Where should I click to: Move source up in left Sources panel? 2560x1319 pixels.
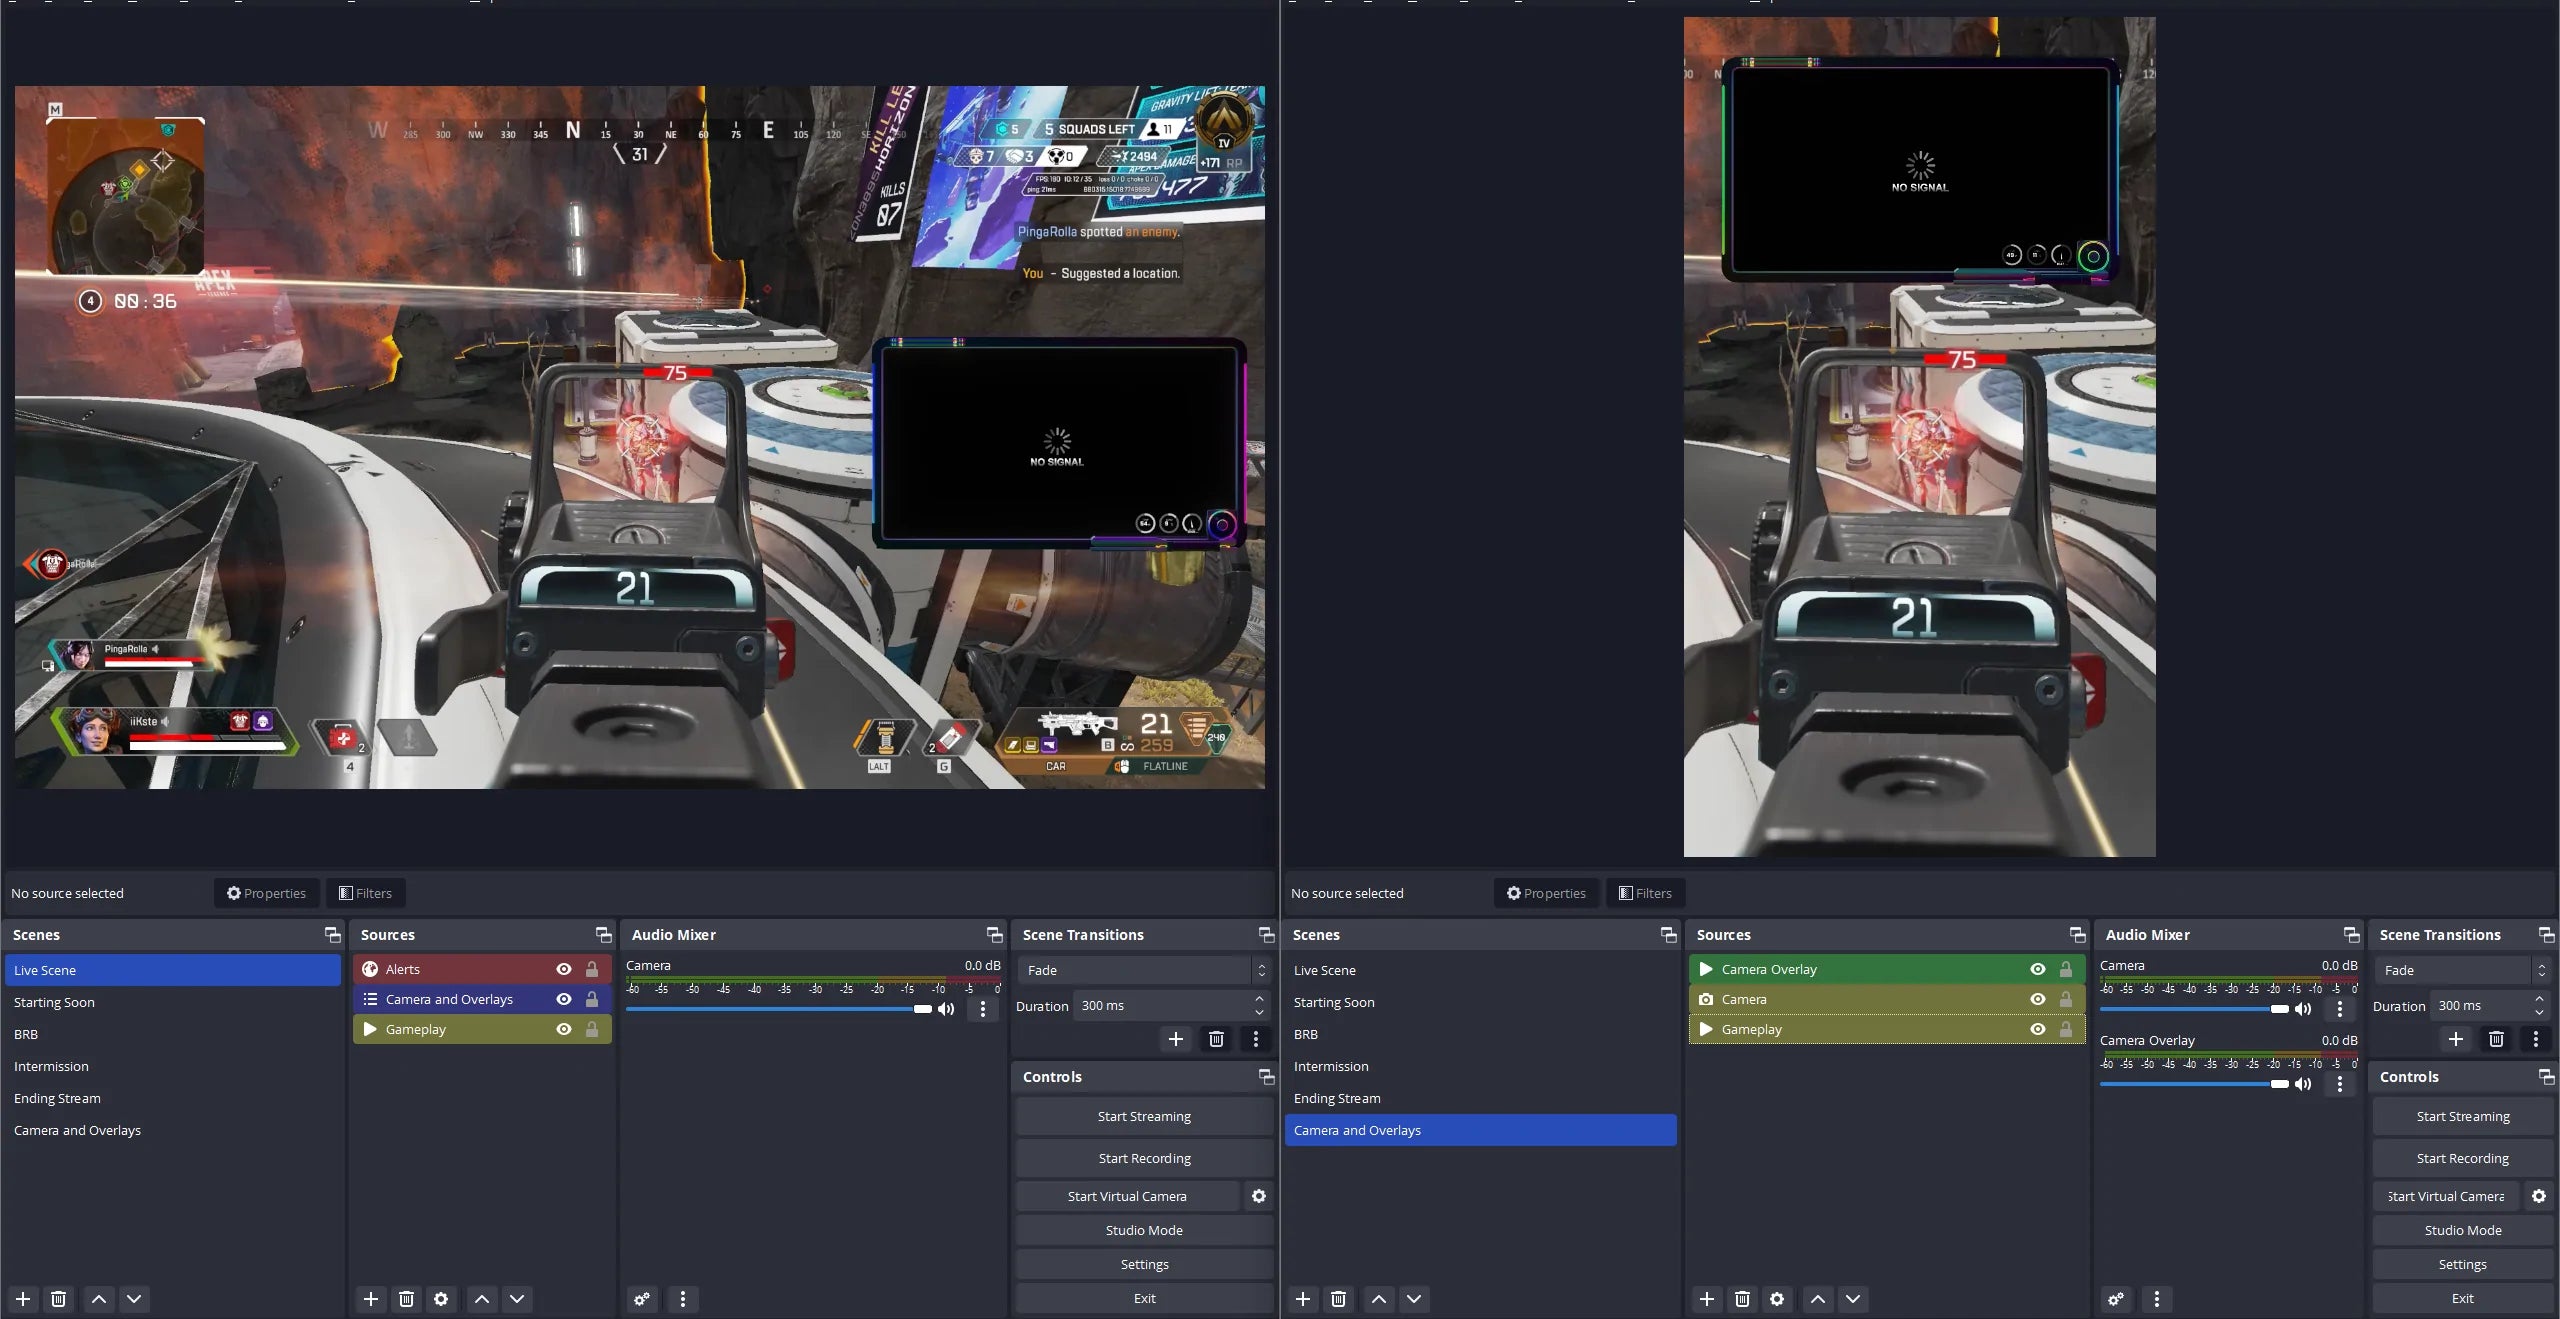[481, 1299]
